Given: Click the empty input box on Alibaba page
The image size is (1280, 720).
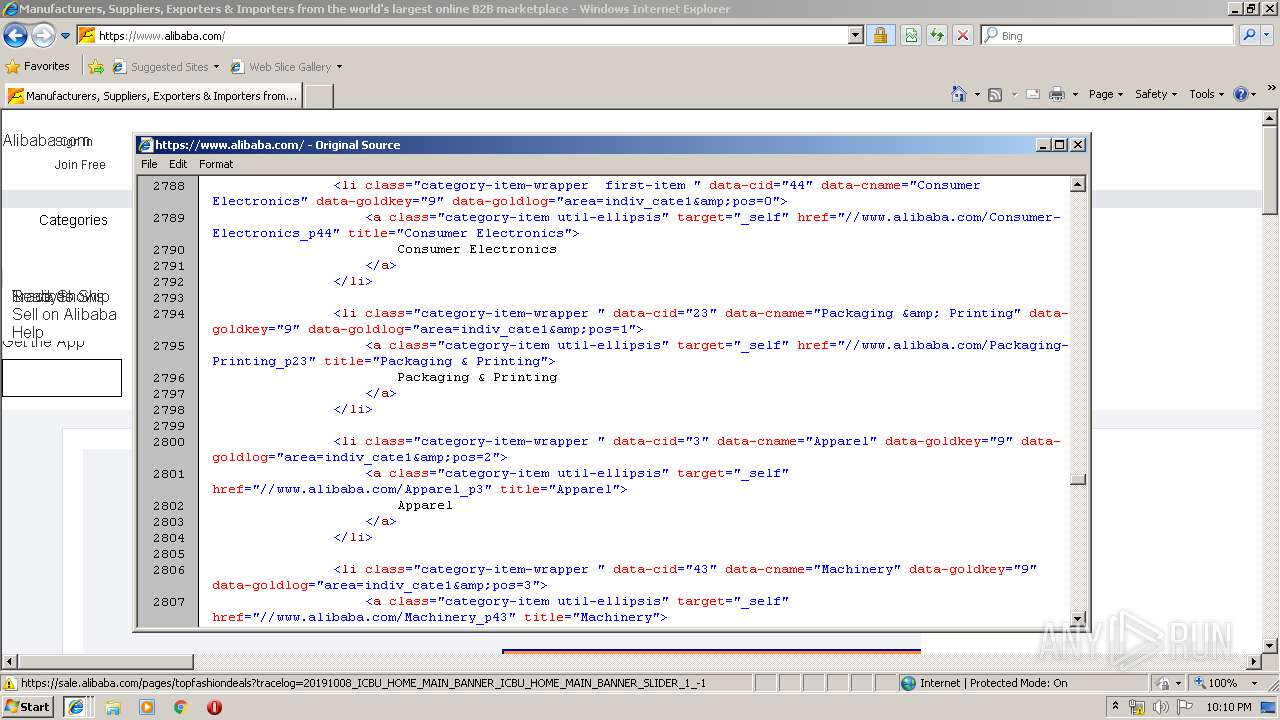Looking at the screenshot, I should pos(62,378).
